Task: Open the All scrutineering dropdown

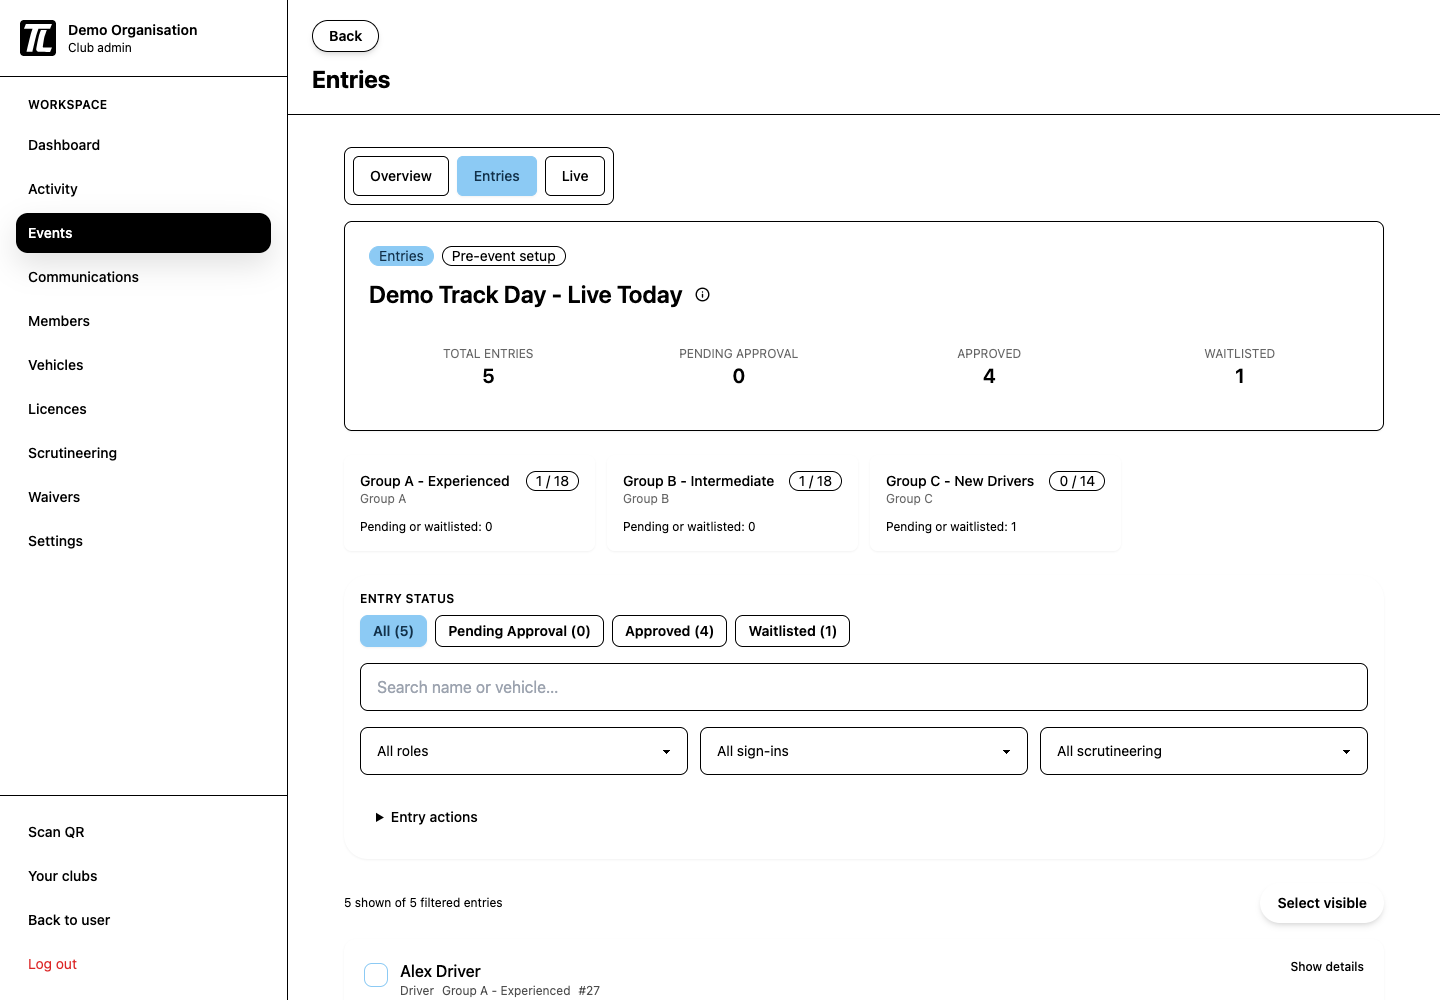Action: (1204, 751)
